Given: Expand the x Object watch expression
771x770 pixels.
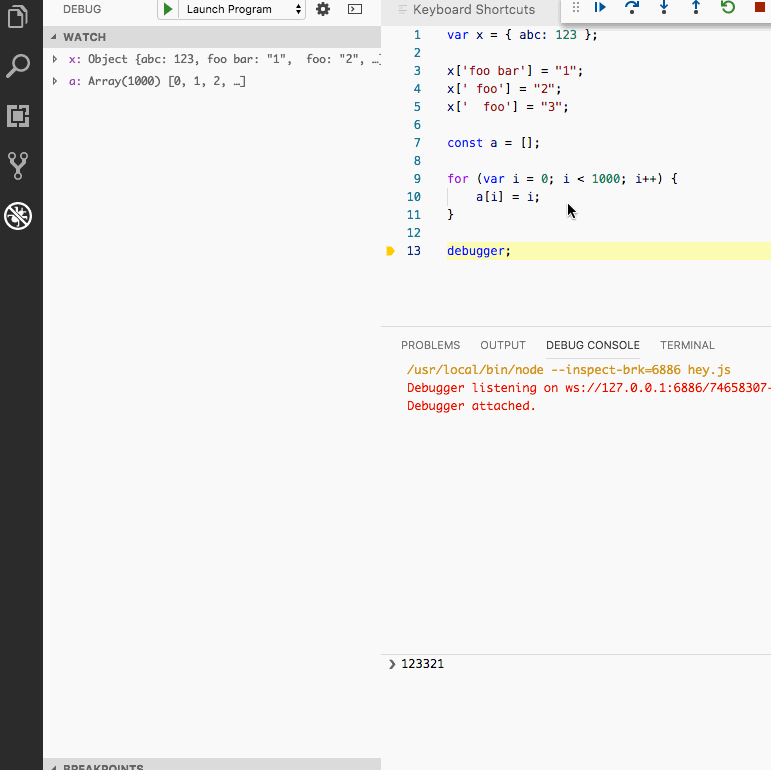Looking at the screenshot, I should (x=55, y=59).
